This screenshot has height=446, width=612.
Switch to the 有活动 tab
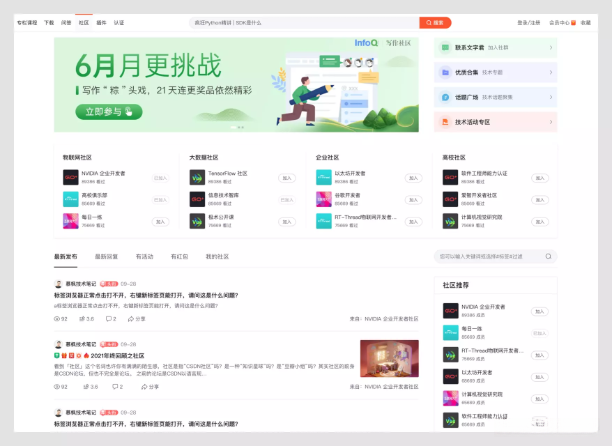point(144,256)
